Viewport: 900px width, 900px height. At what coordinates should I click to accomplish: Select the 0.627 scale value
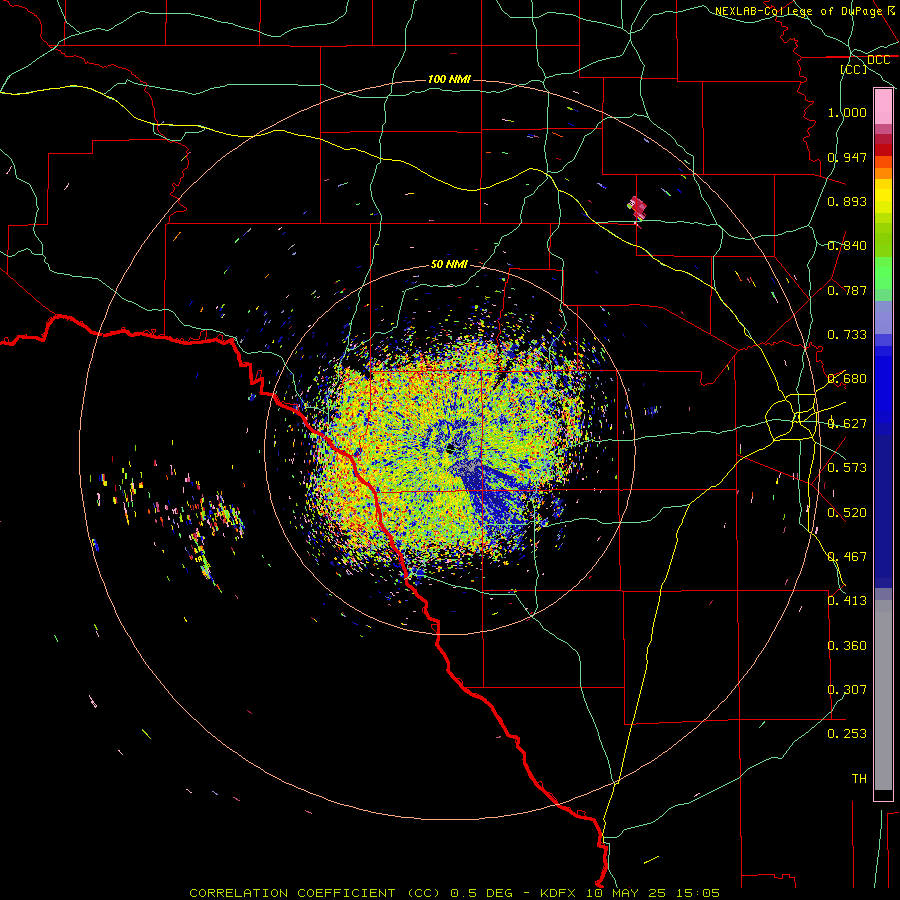847,424
